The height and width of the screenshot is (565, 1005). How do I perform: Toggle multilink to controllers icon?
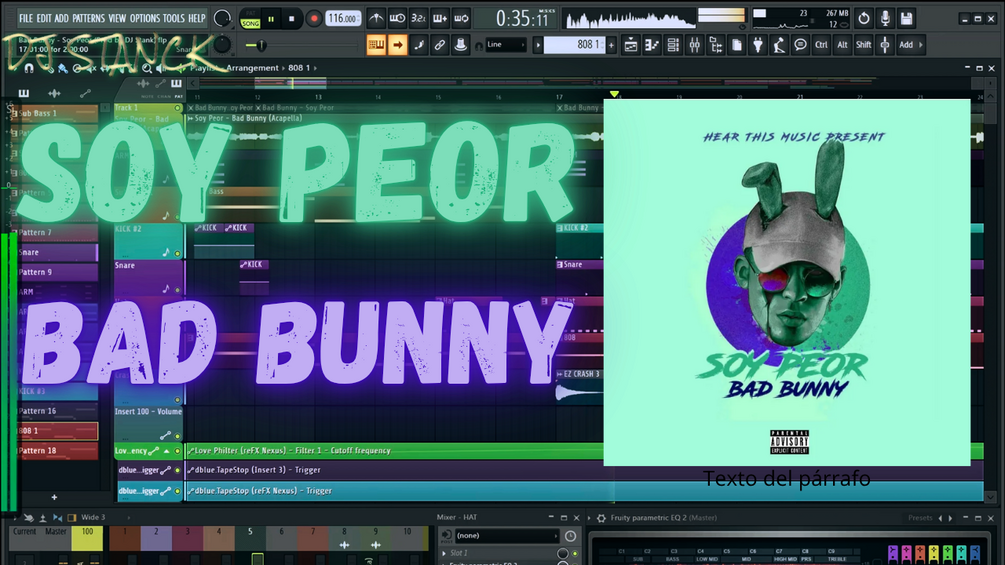coord(440,45)
